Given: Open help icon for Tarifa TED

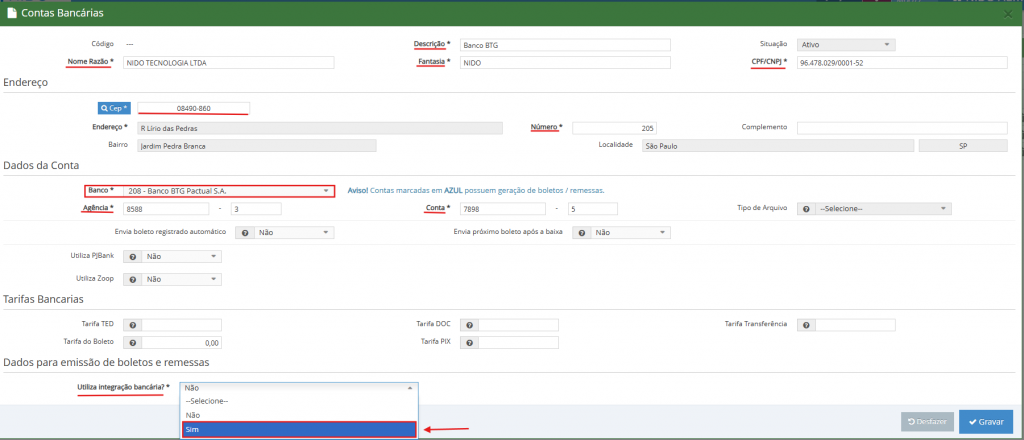Looking at the screenshot, I should [x=133, y=325].
